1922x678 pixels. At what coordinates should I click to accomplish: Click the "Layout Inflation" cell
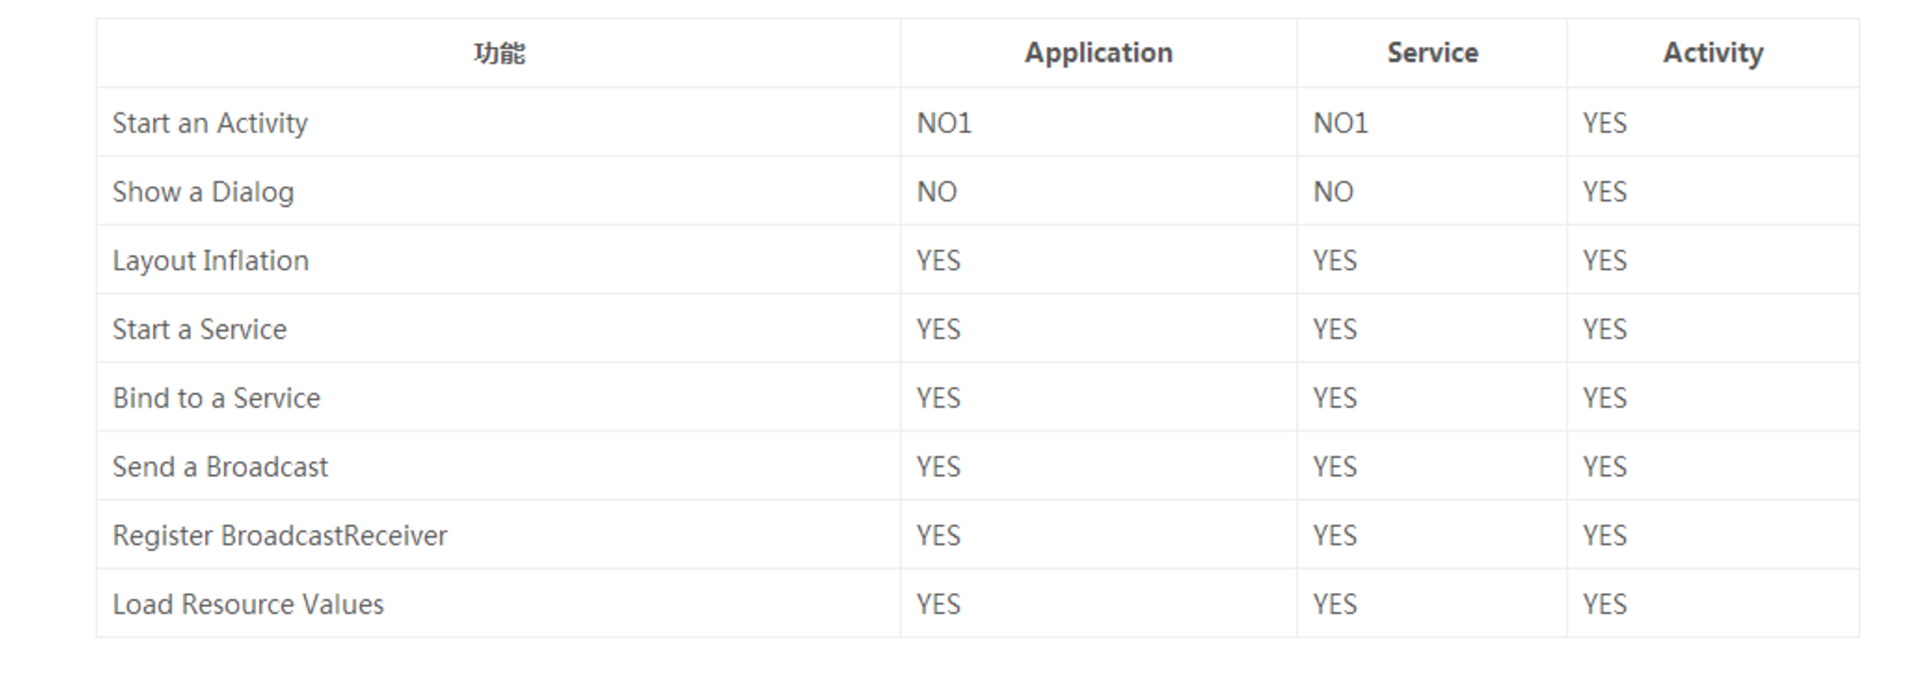pyautogui.click(x=210, y=261)
